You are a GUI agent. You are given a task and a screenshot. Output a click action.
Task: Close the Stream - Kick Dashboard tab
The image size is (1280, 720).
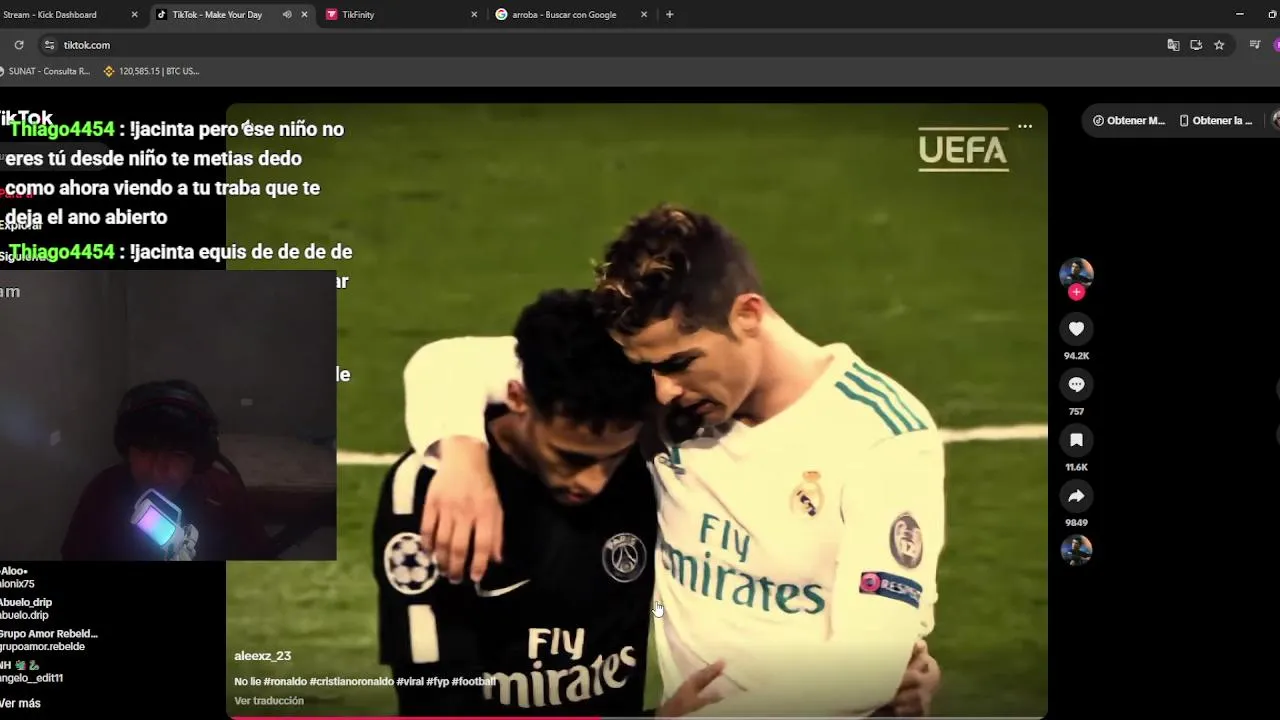click(x=135, y=15)
